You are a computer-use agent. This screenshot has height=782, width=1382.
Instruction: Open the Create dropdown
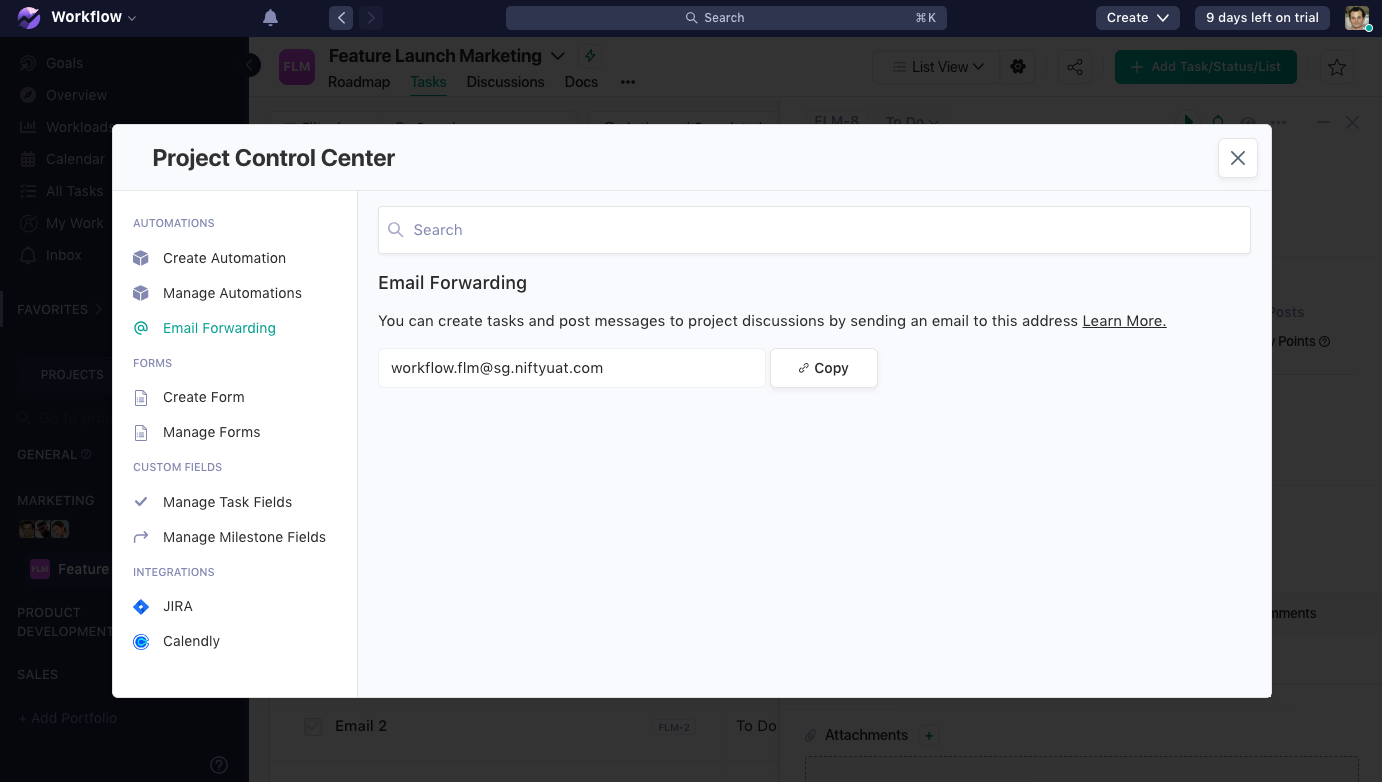point(1138,18)
